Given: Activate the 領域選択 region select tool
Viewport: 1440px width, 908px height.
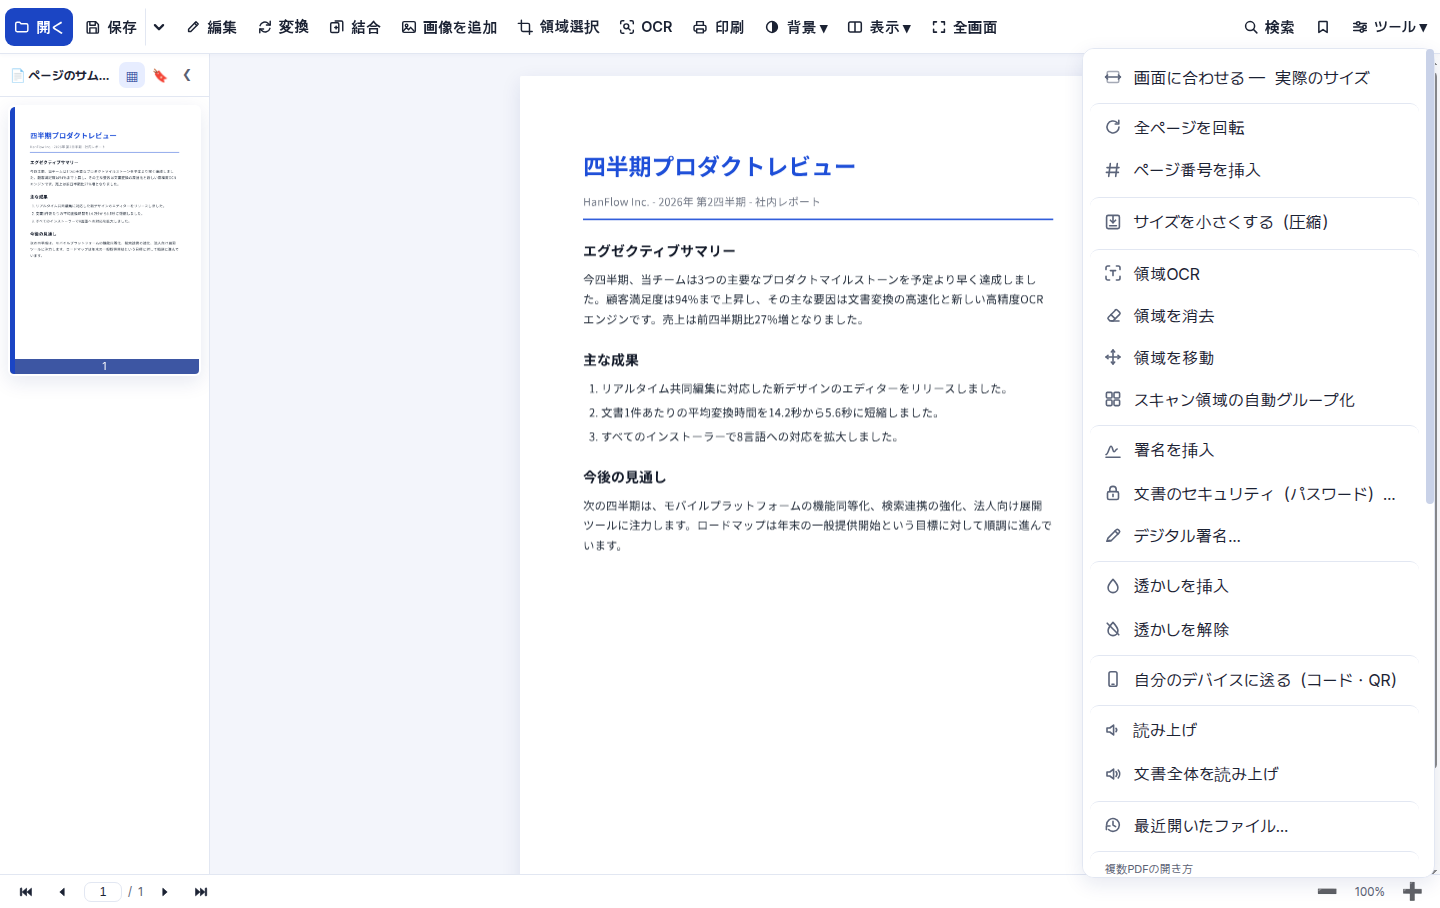Looking at the screenshot, I should pyautogui.click(x=558, y=27).
